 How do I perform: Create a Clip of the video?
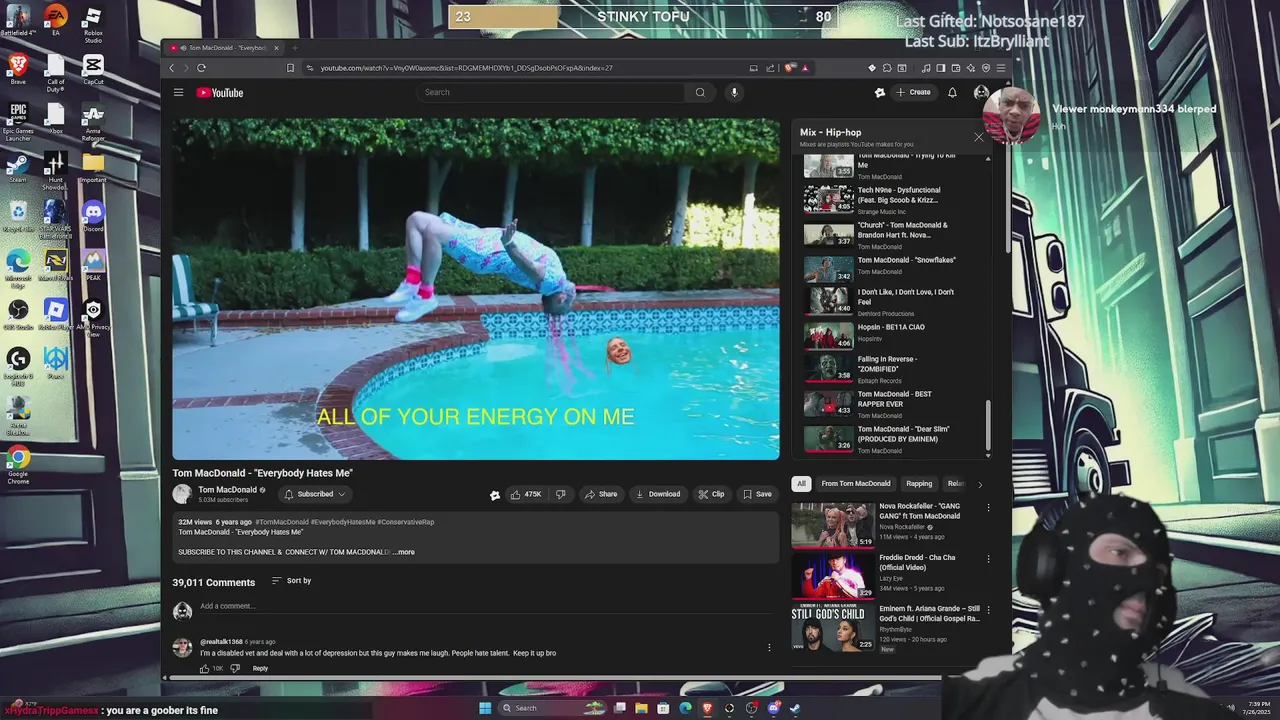711,494
